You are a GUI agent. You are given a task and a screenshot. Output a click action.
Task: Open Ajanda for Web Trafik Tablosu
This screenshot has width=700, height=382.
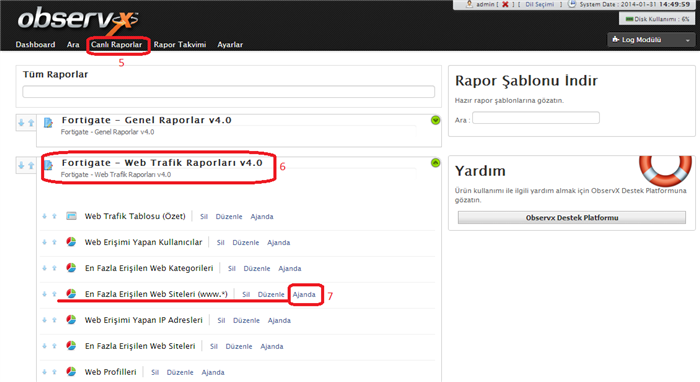click(262, 217)
